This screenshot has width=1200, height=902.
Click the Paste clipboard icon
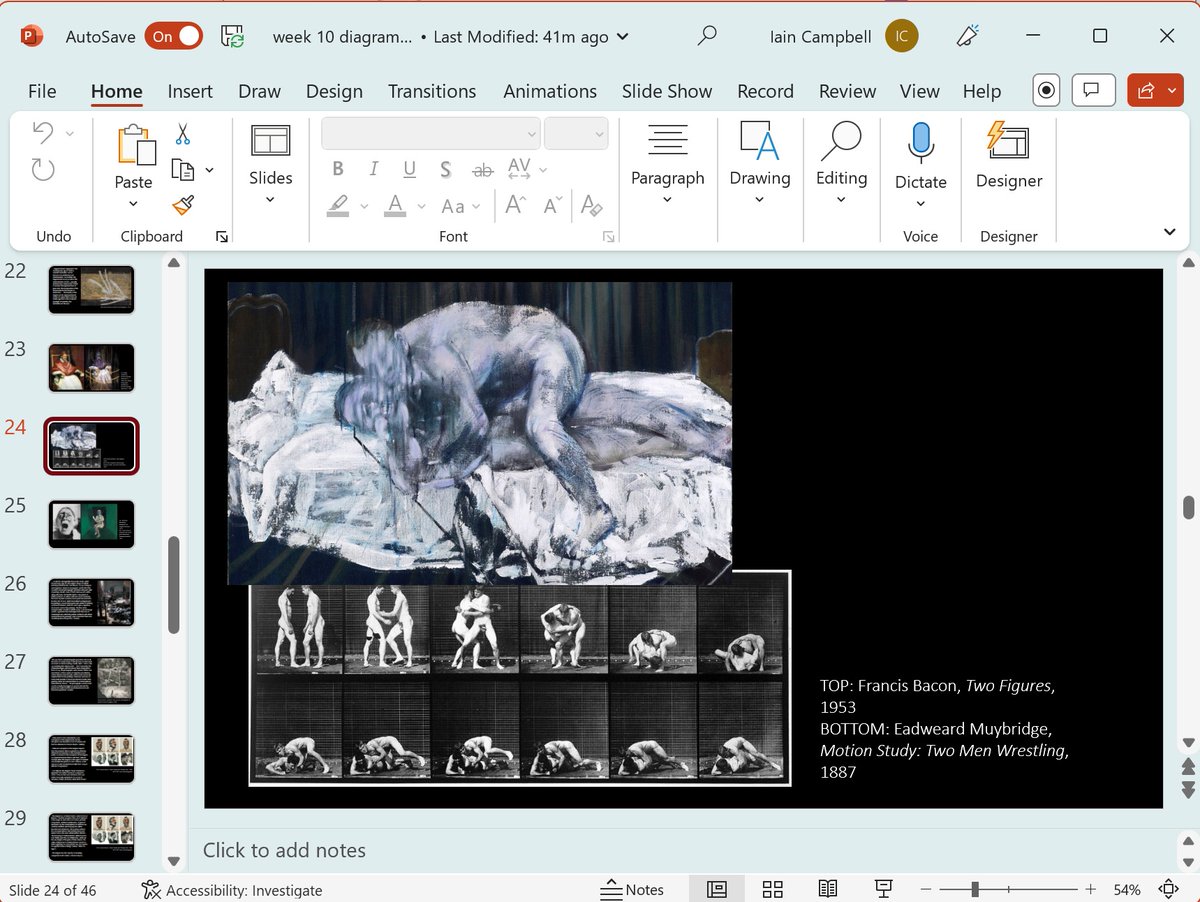(135, 145)
